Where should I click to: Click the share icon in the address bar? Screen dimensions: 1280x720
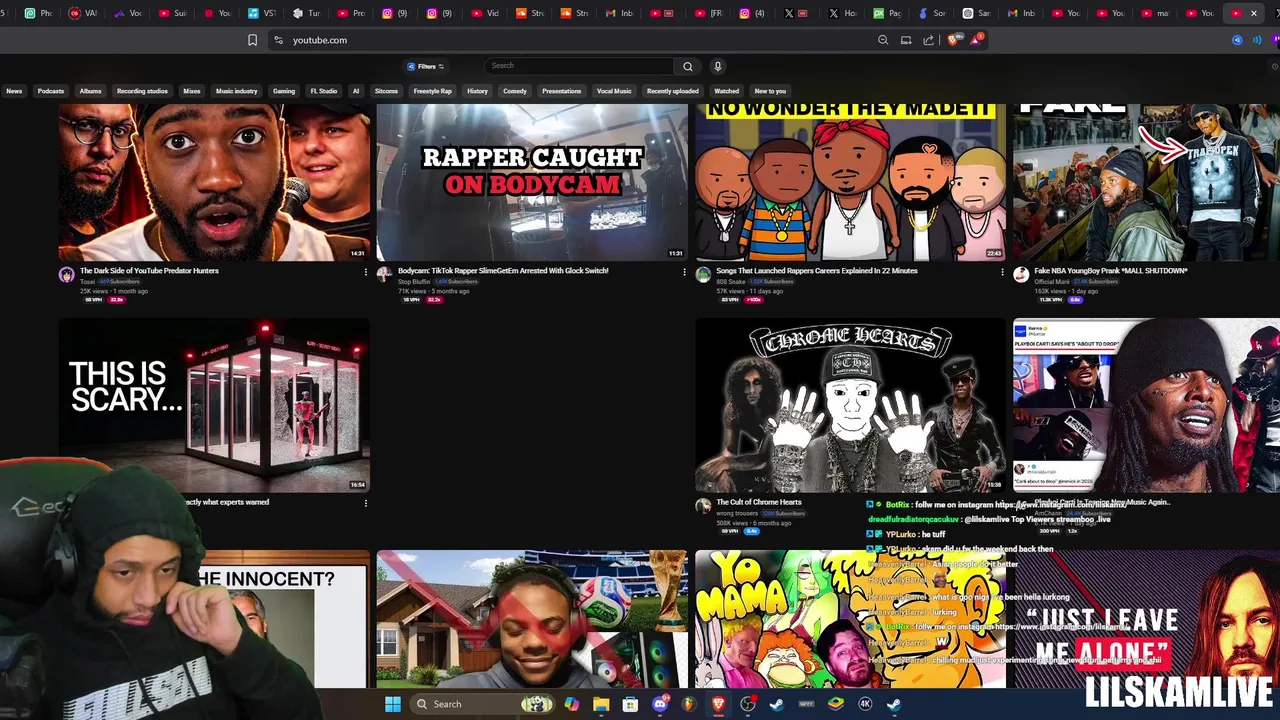(929, 40)
